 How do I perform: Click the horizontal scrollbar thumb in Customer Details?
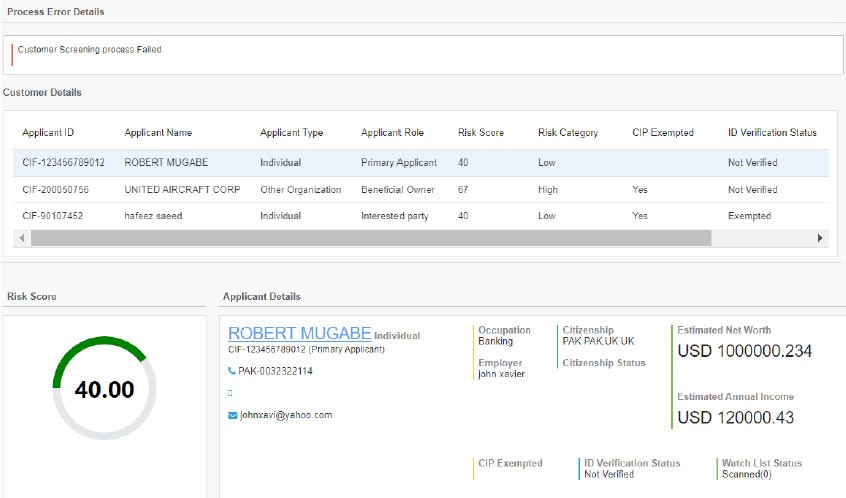[x=371, y=238]
